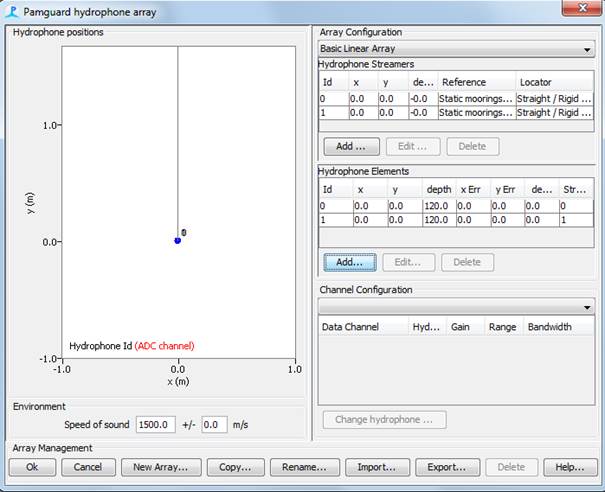Cancel the hydrophone array dialog
Image resolution: width=605 pixels, height=492 pixels.
[88, 467]
